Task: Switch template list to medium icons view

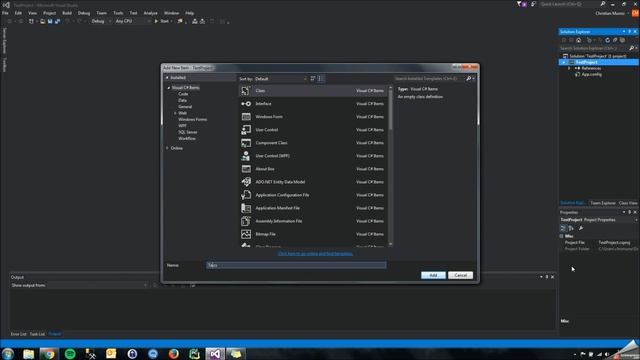Action: point(321,78)
